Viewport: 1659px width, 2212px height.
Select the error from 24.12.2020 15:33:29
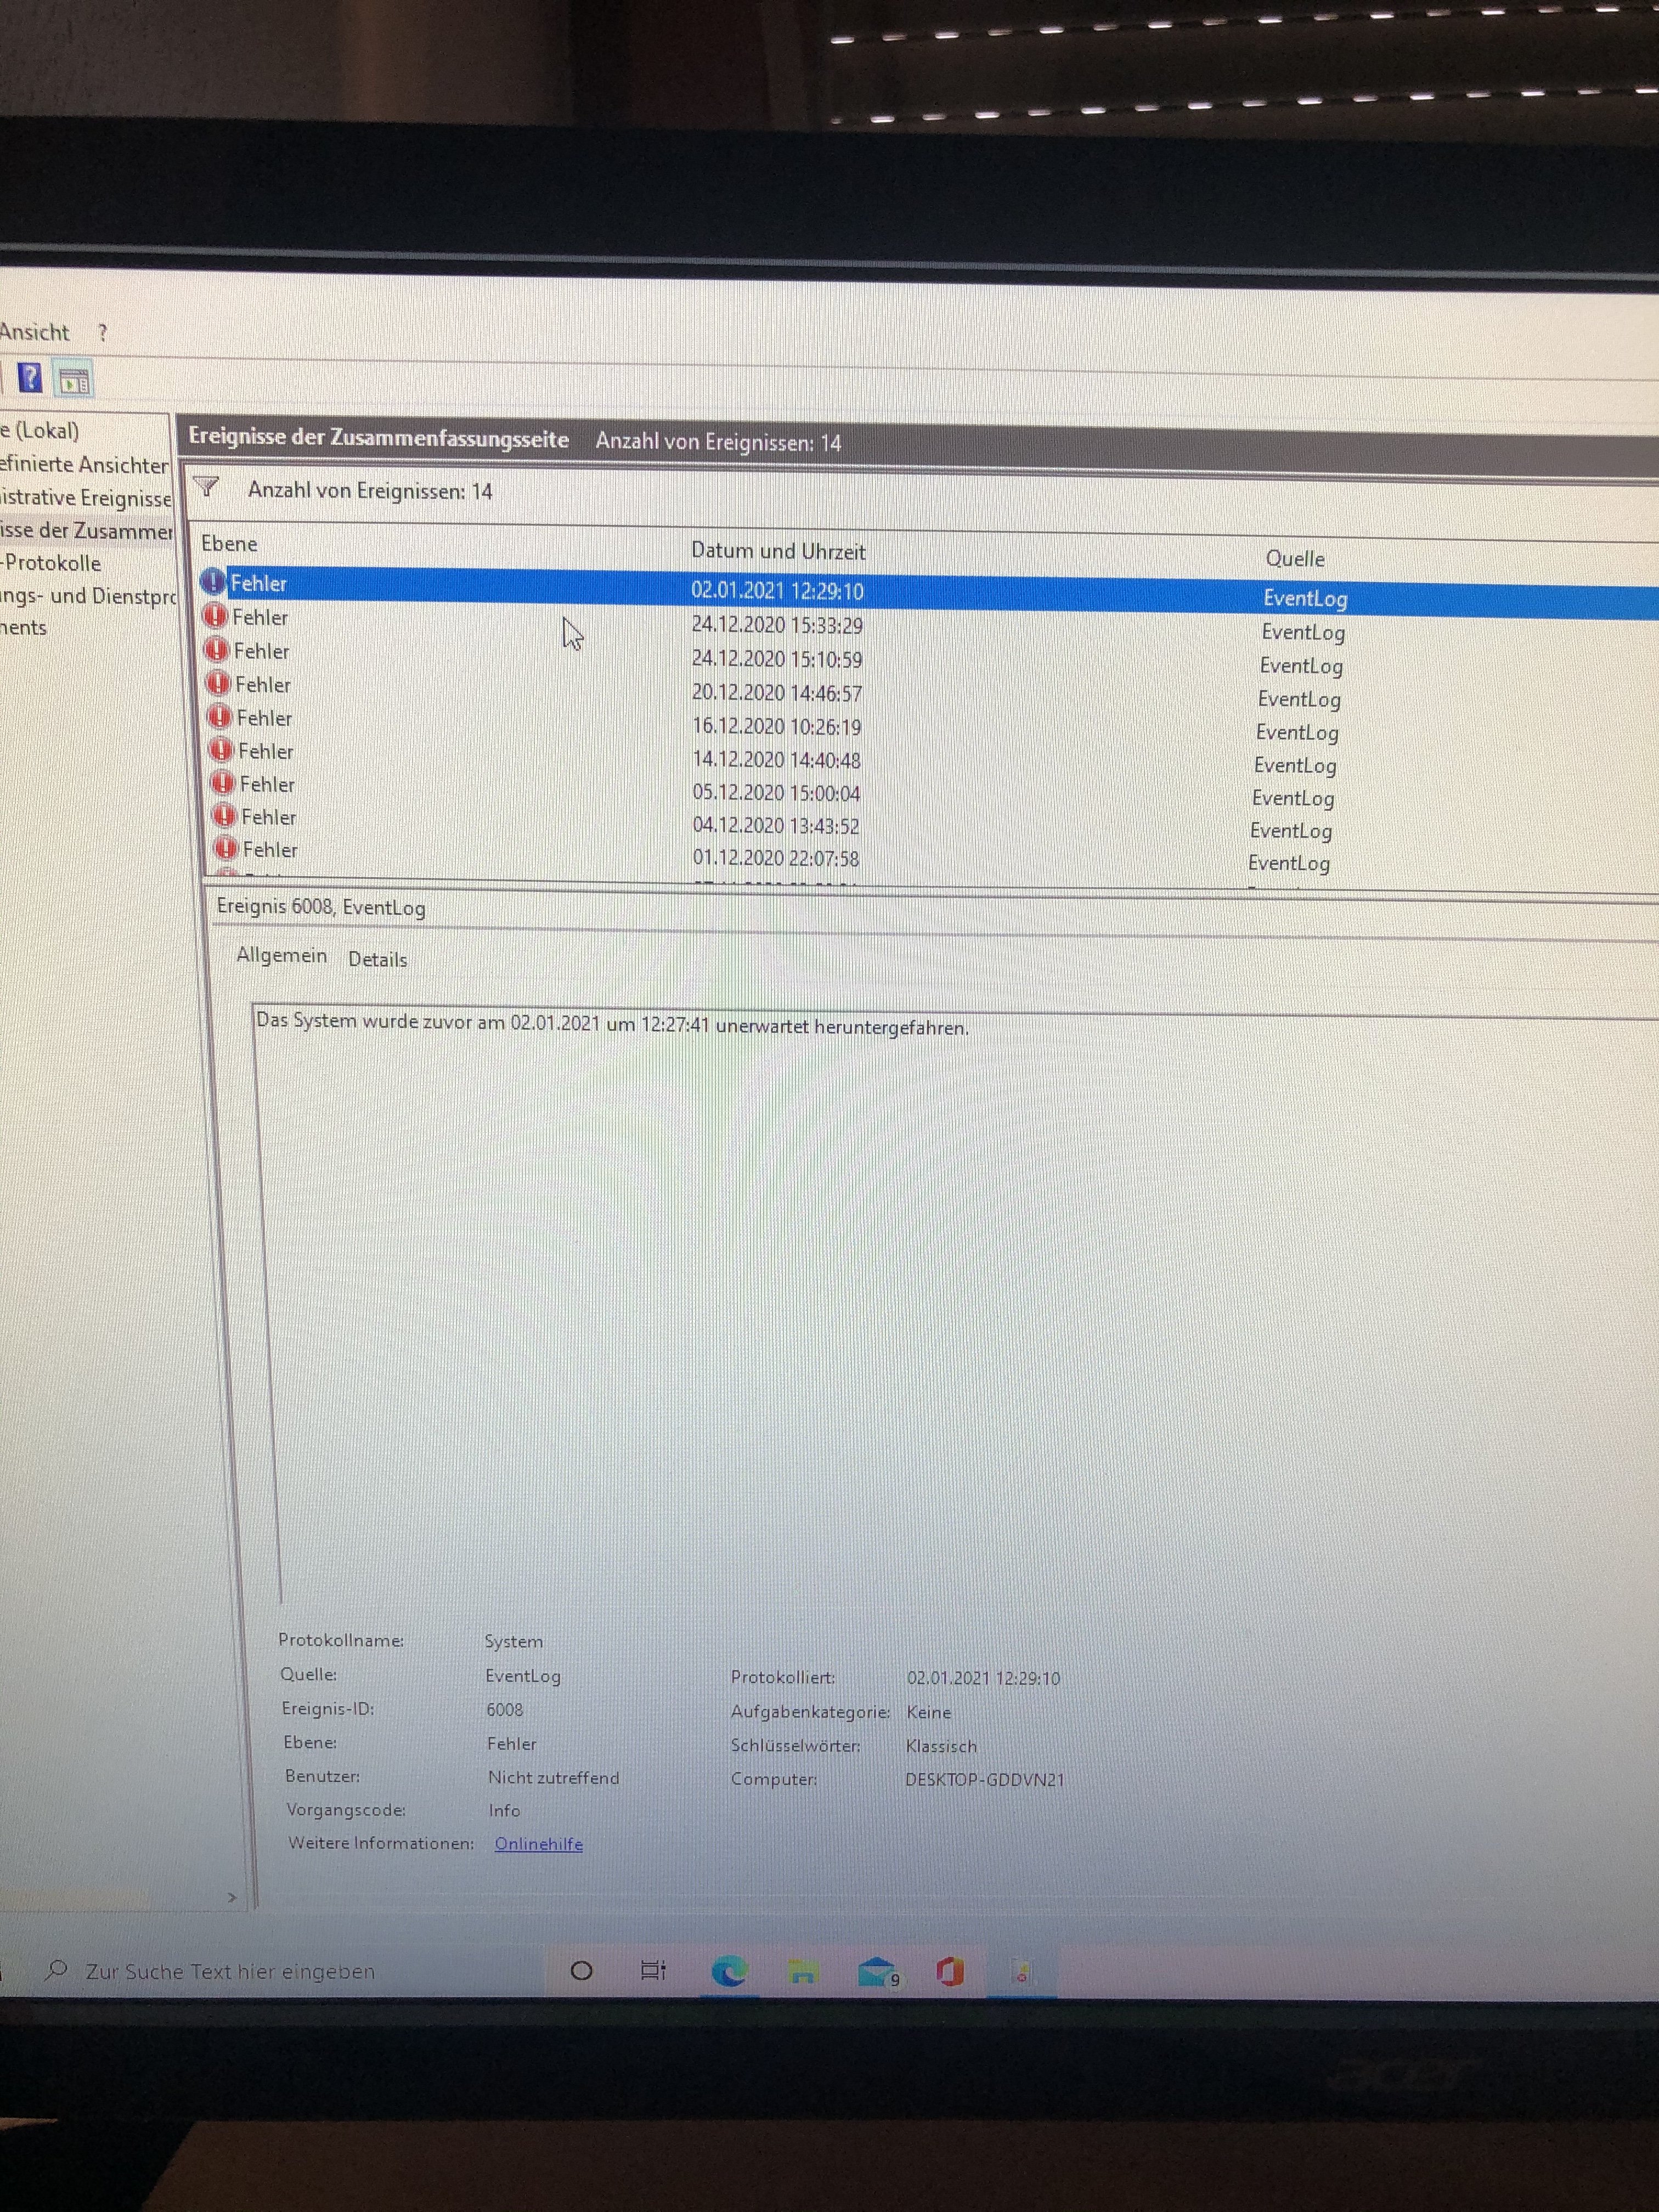point(776,625)
